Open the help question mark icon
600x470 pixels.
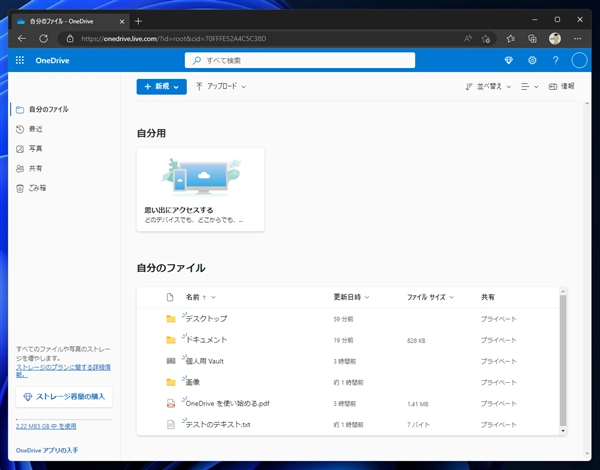tap(555, 60)
